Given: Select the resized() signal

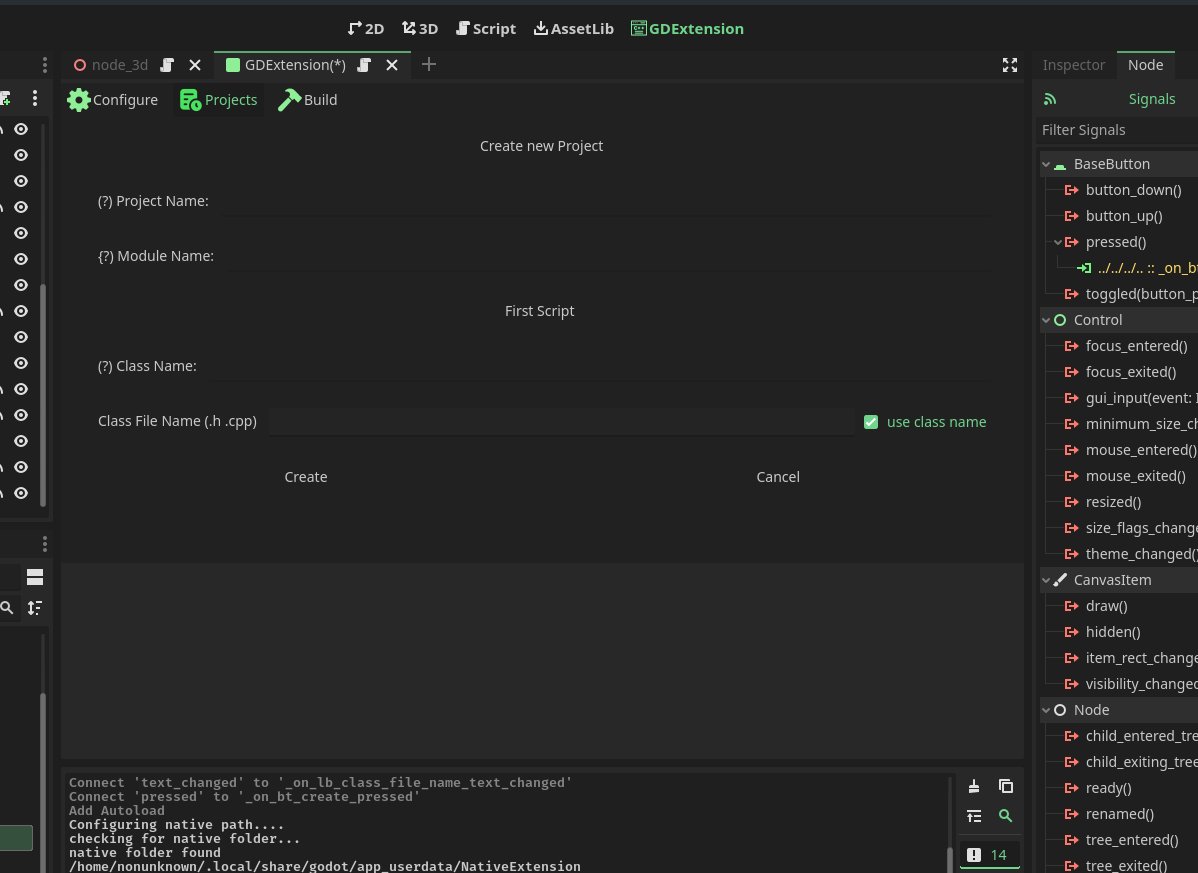Looking at the screenshot, I should [1112, 502].
